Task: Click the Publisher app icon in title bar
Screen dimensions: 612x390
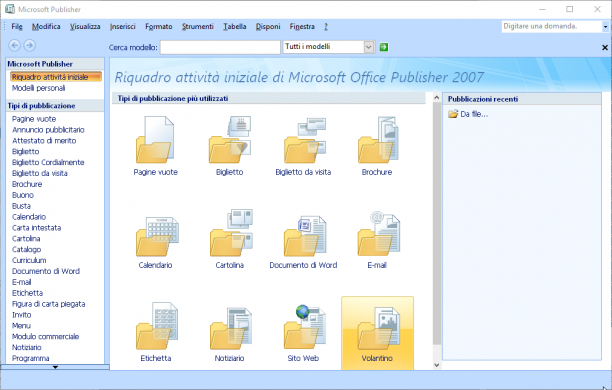Action: [x=10, y=9]
